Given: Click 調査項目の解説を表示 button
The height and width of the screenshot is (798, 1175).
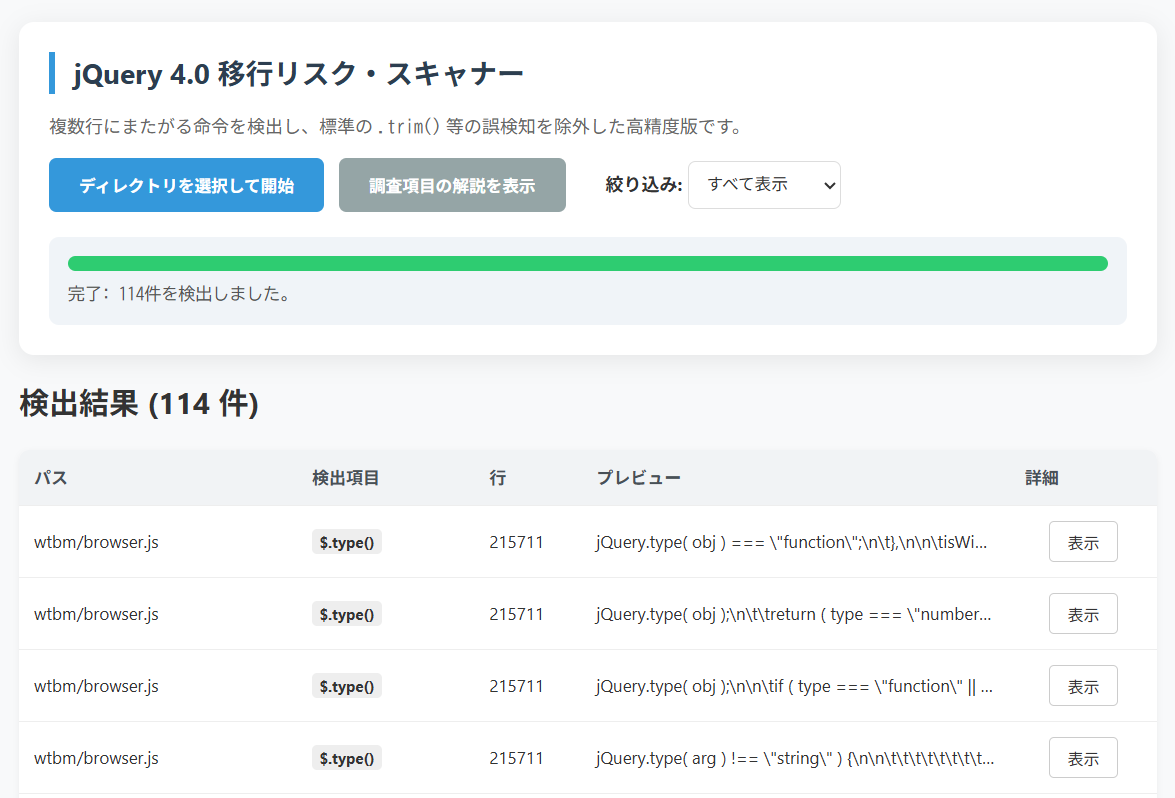Looking at the screenshot, I should point(452,185).
